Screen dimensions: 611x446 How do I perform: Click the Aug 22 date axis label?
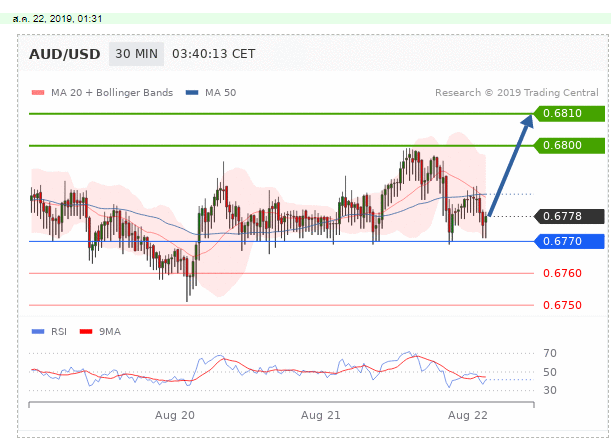[x=468, y=415]
